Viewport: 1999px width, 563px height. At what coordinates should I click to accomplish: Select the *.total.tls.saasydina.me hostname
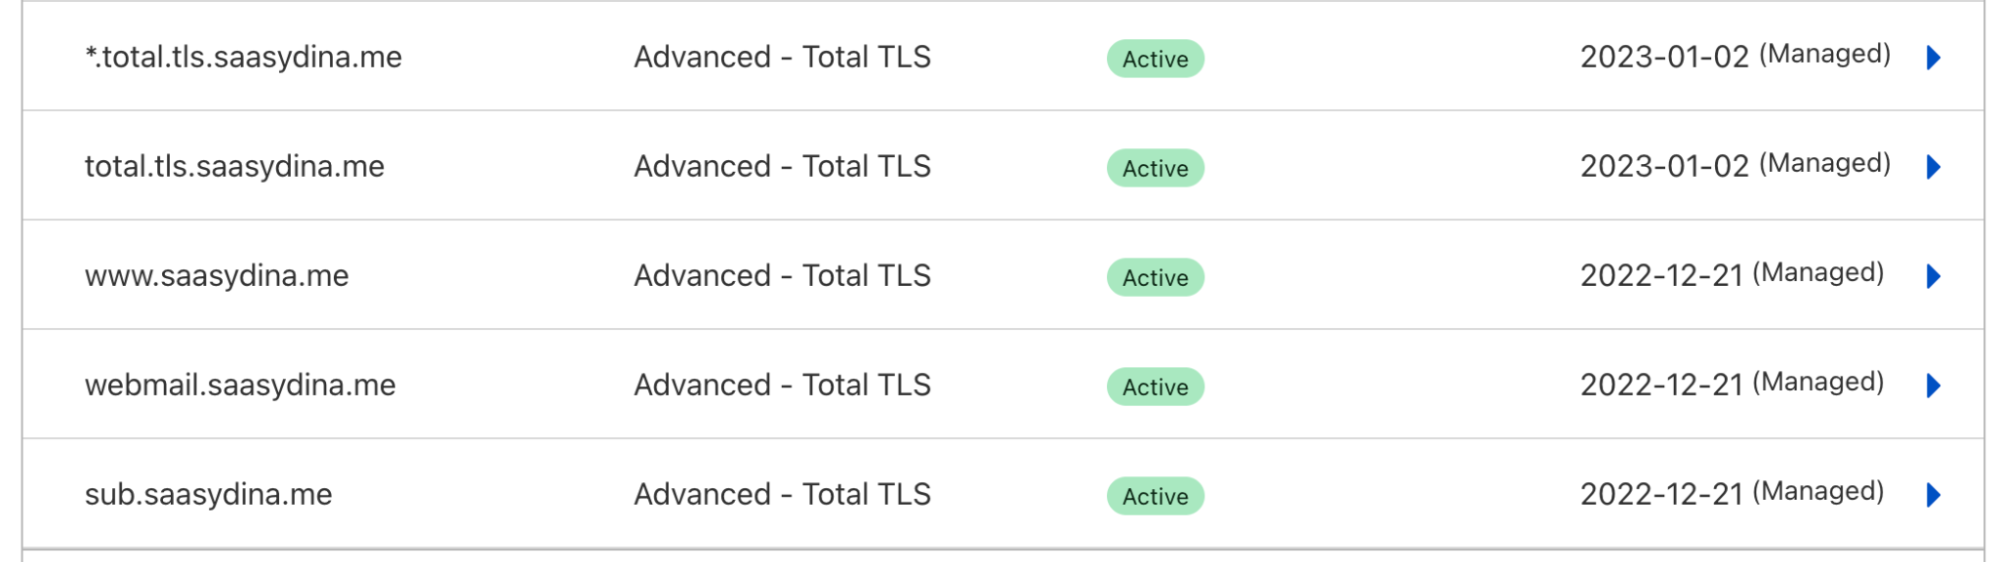[x=243, y=57]
